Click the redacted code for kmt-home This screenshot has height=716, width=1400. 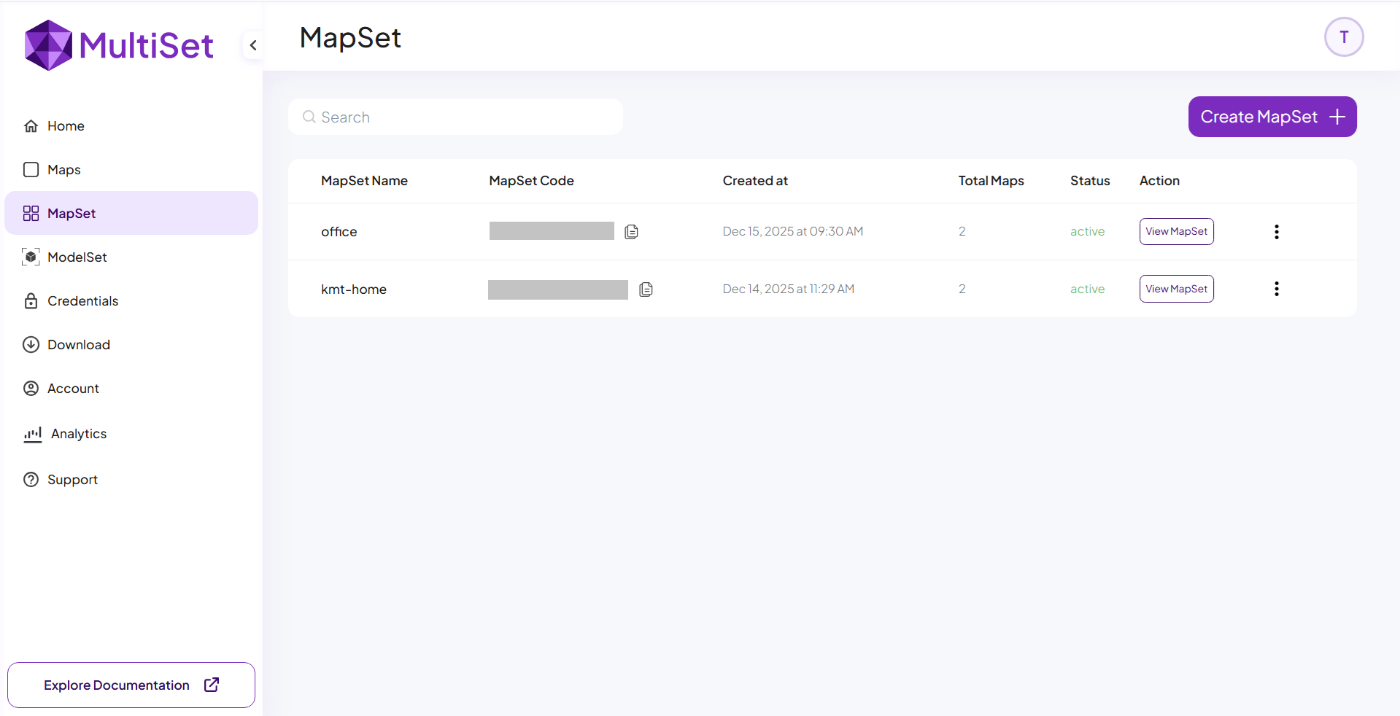558,289
